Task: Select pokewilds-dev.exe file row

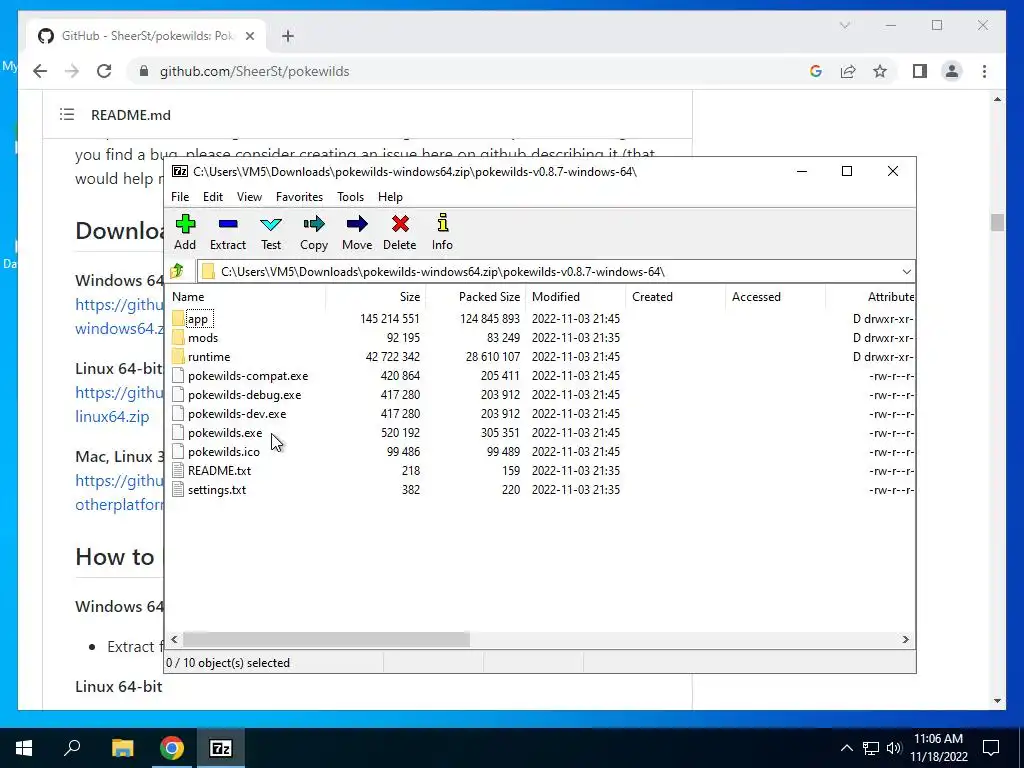Action: pos(541,413)
